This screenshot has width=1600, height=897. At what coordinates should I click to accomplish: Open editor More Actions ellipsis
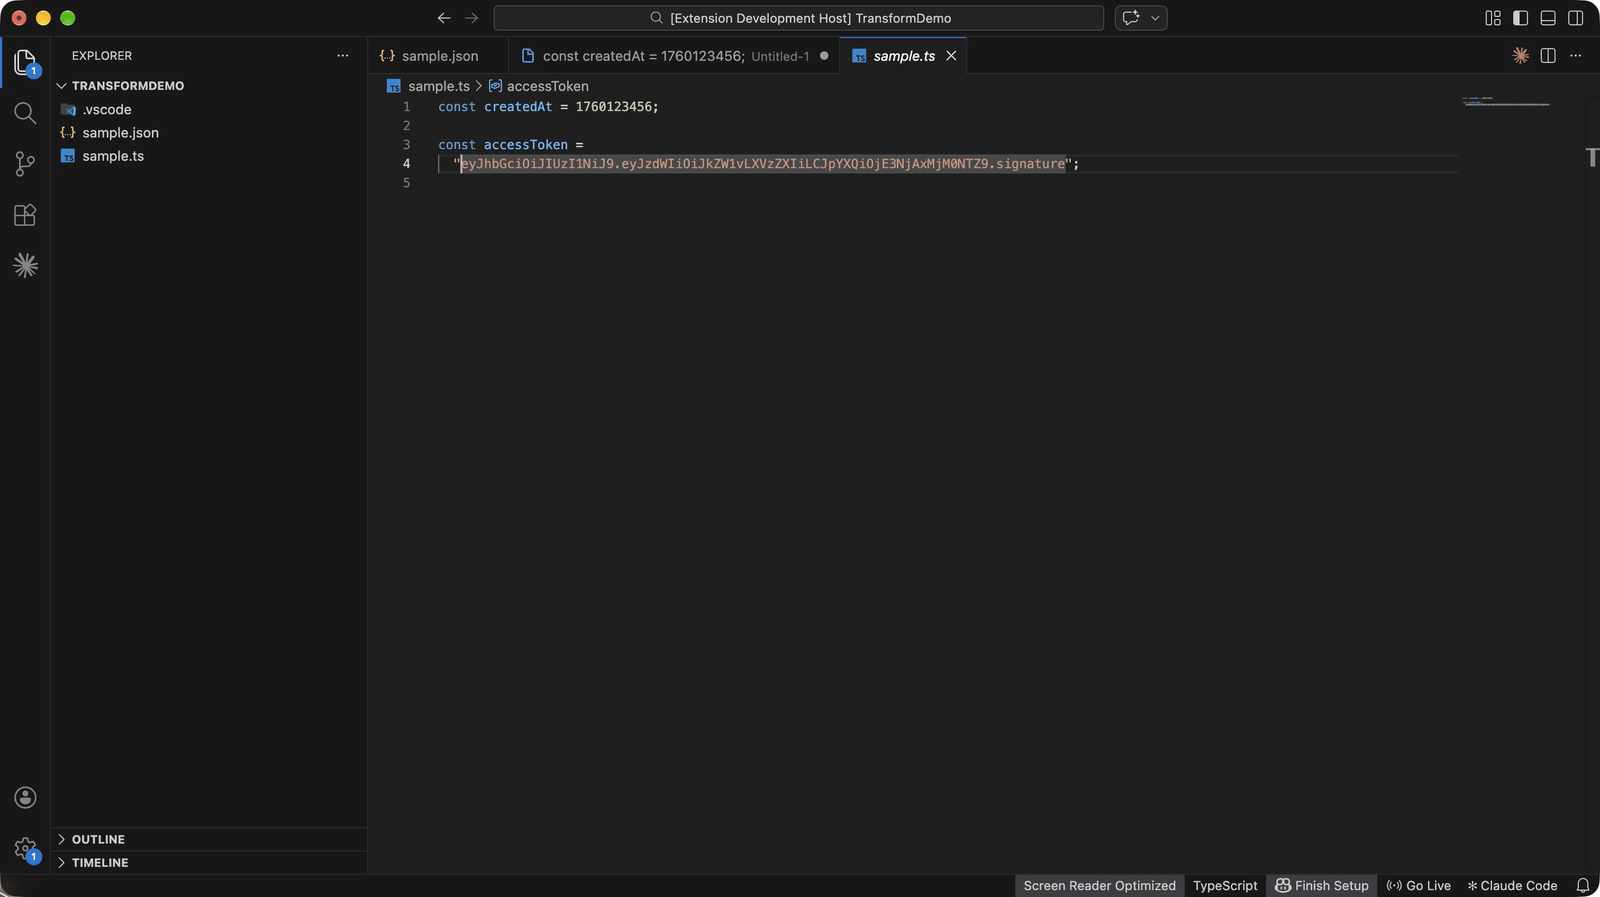(x=1576, y=56)
